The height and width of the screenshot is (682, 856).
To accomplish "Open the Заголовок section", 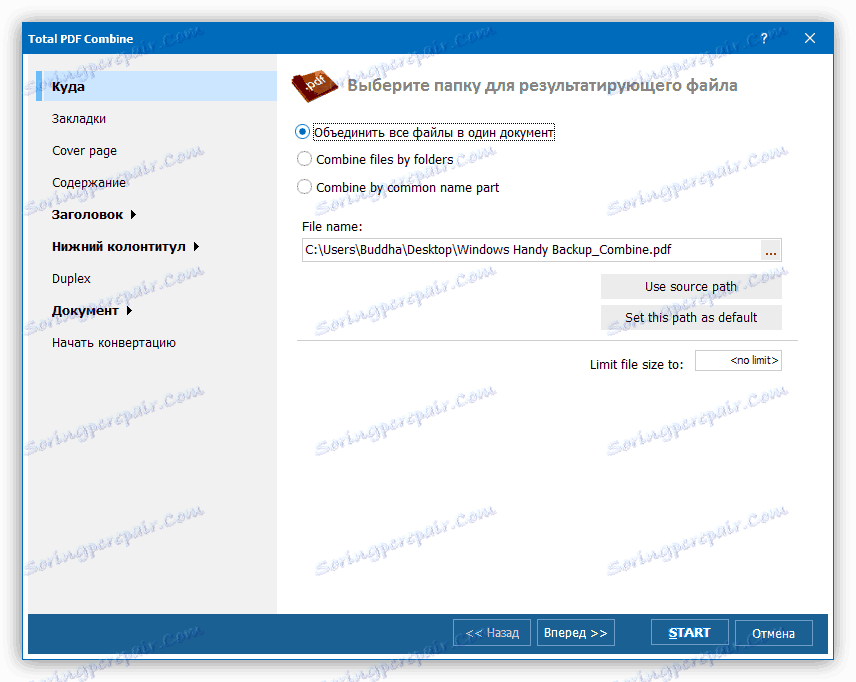I will click(x=87, y=215).
